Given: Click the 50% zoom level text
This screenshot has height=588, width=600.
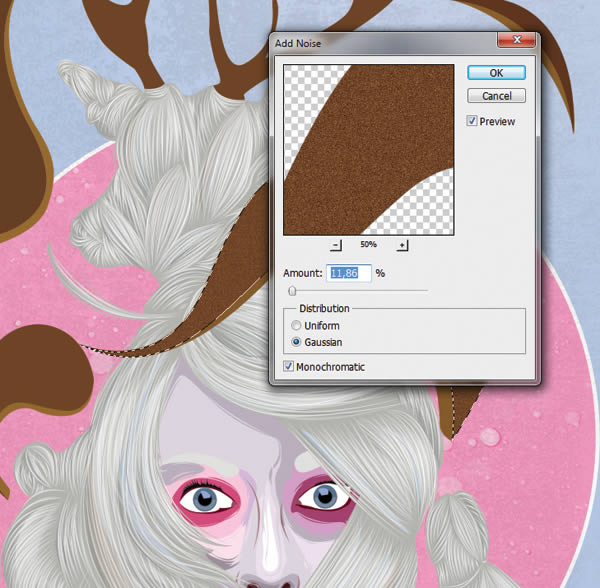Looking at the screenshot, I should (x=368, y=244).
